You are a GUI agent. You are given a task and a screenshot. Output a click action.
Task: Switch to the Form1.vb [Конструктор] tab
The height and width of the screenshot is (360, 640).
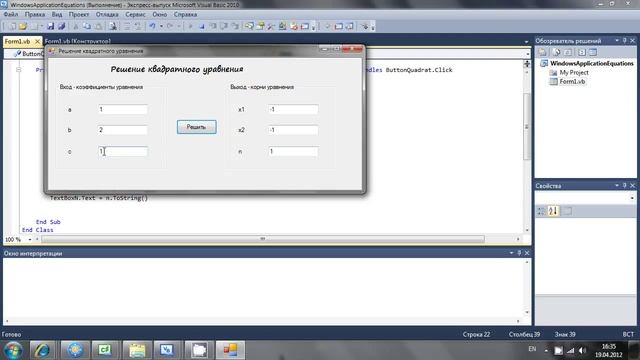pos(78,41)
